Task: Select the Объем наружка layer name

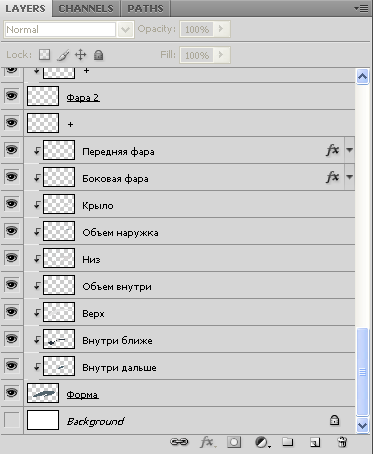Action: 120,233
